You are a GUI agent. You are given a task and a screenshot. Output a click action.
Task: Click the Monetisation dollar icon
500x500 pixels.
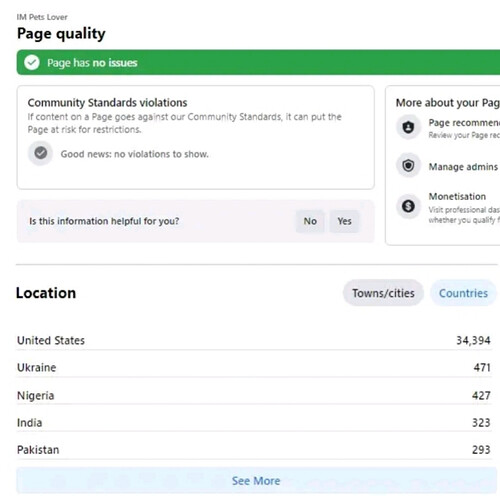tap(408, 206)
